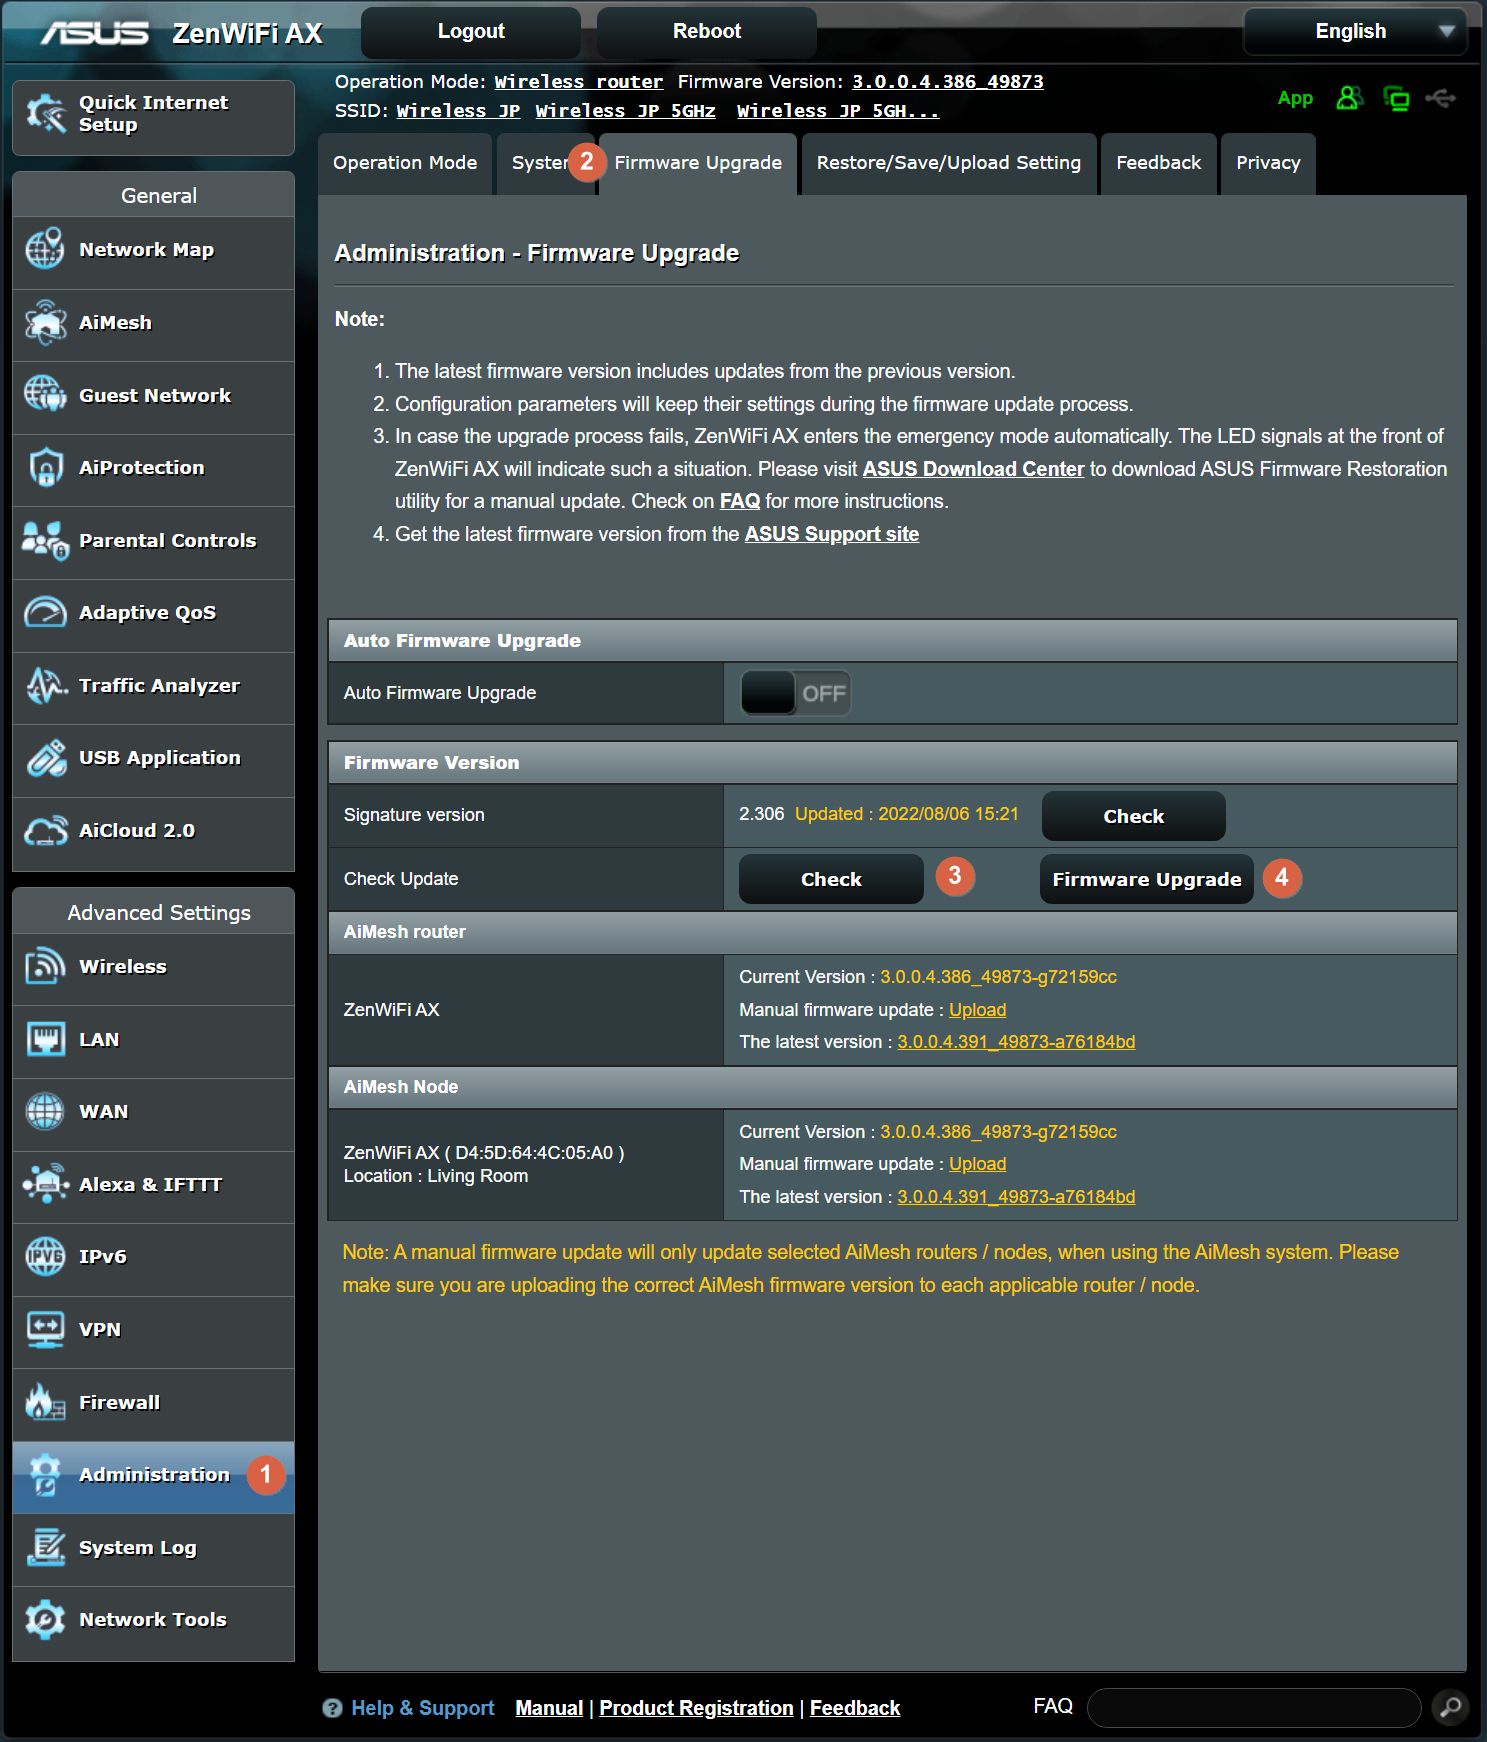
Task: Switch to Privacy tab
Action: tap(1268, 163)
